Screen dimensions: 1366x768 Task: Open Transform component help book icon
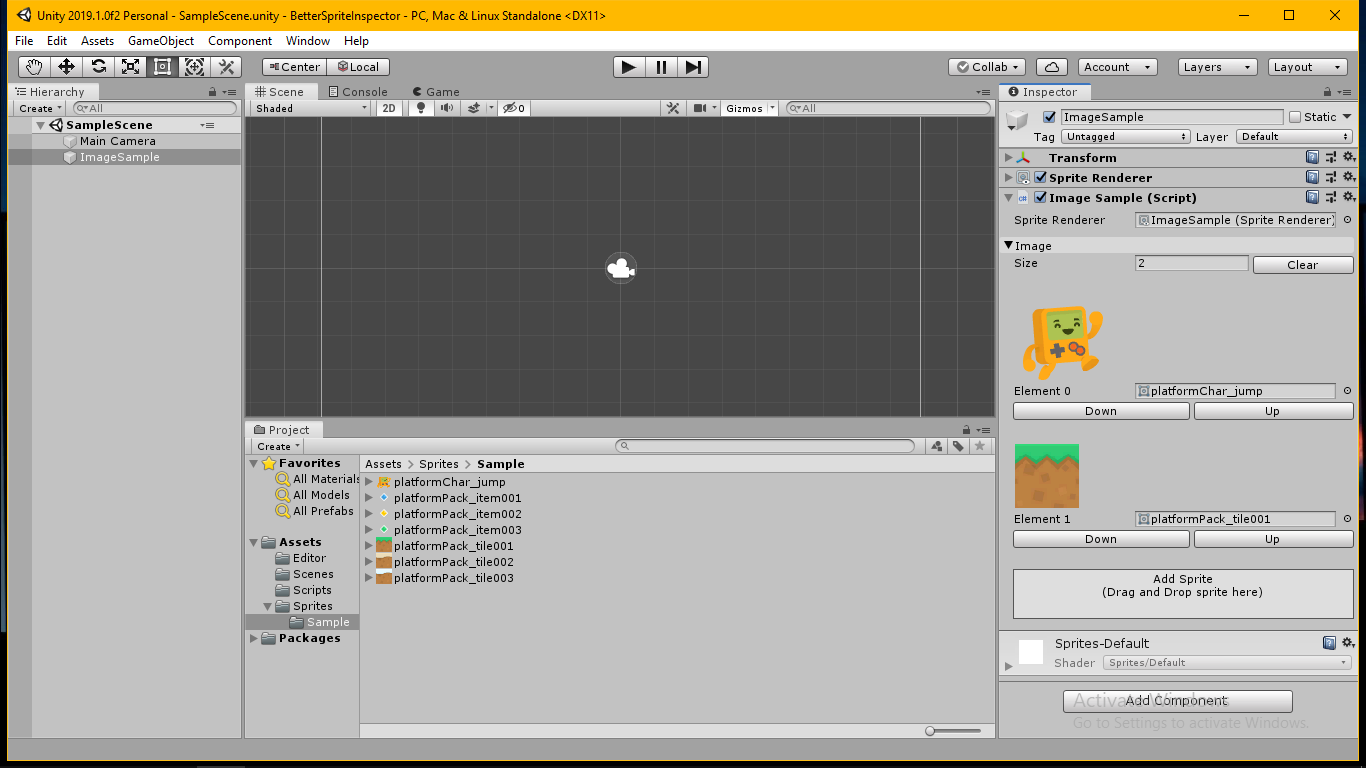1313,158
